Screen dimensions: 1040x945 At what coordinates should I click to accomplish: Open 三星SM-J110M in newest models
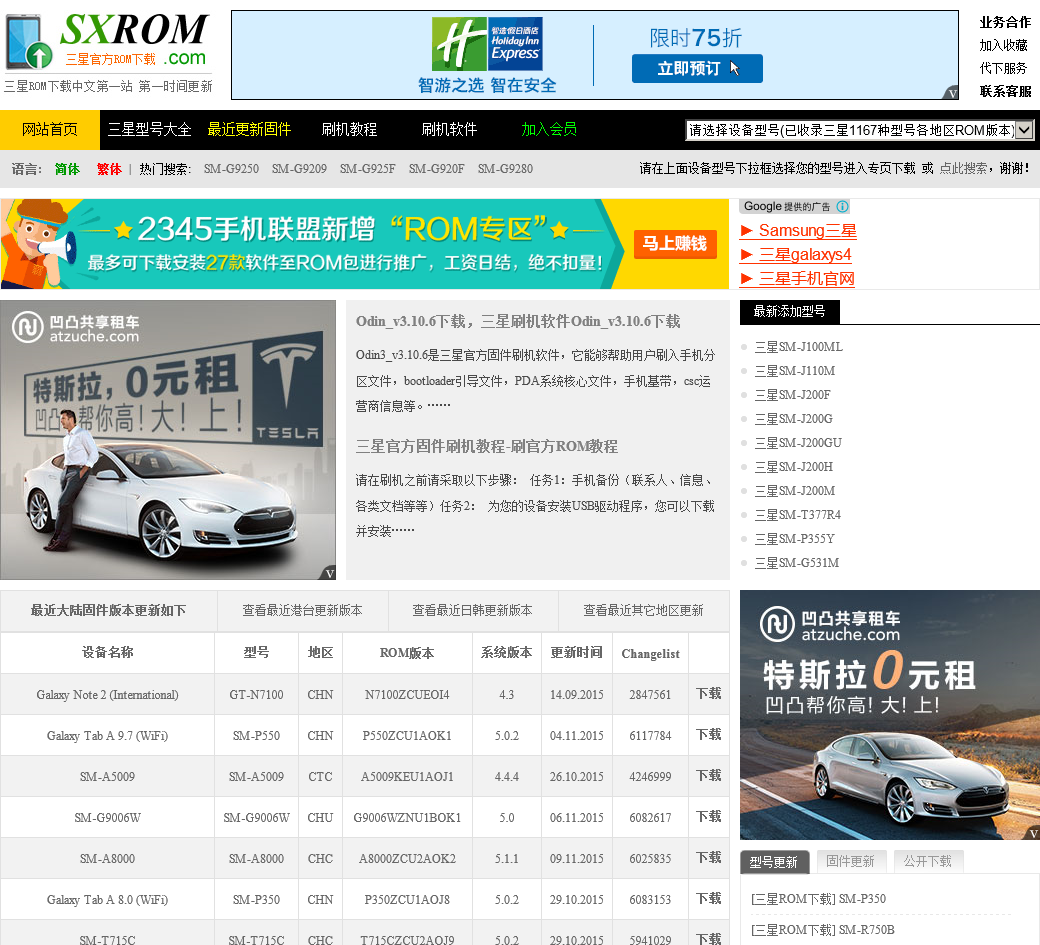coord(795,371)
